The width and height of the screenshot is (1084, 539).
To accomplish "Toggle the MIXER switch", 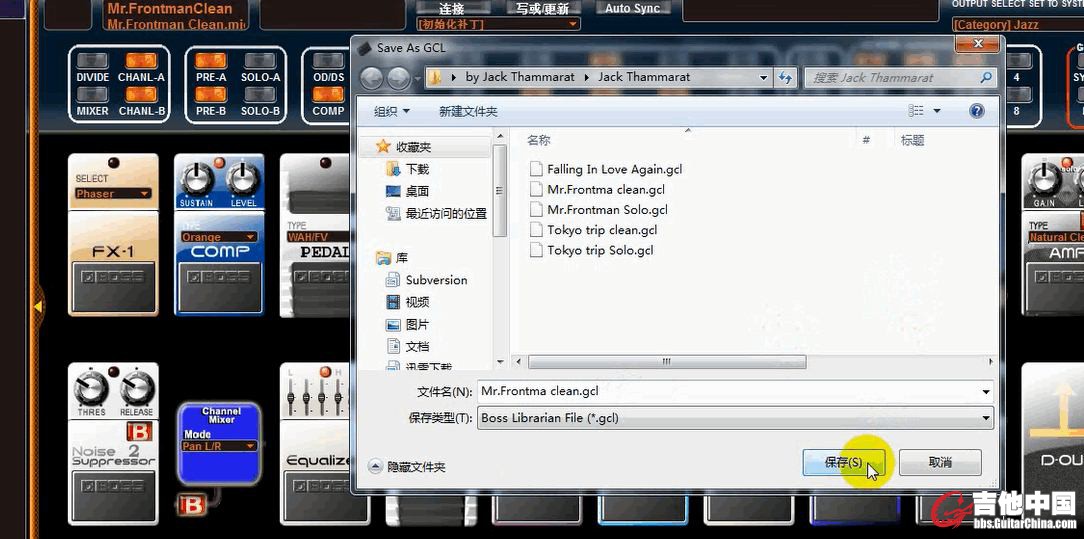I will tap(92, 94).
